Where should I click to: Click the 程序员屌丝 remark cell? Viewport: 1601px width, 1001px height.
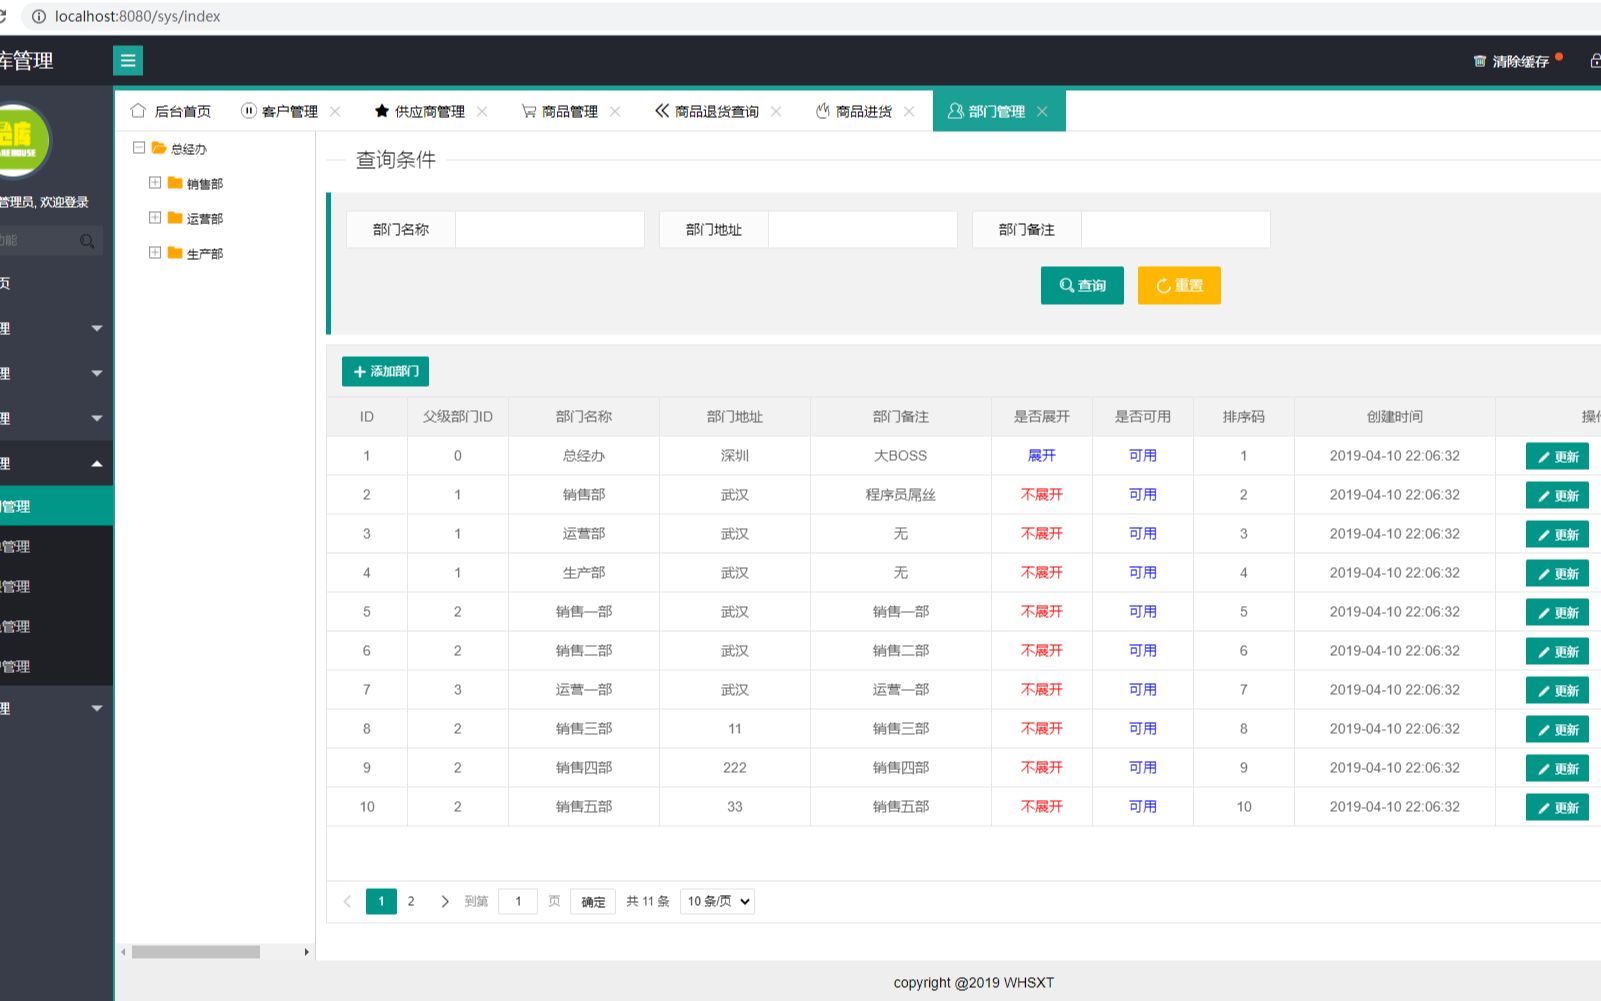pyautogui.click(x=901, y=494)
